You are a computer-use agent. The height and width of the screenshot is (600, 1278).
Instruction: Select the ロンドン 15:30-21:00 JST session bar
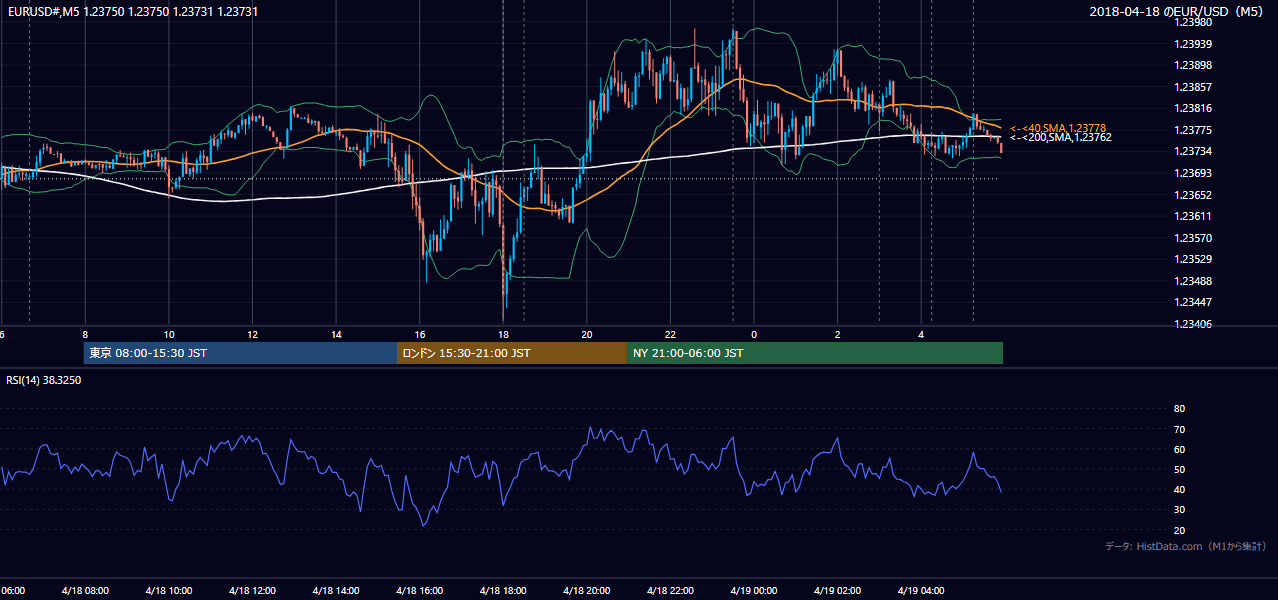pos(512,353)
